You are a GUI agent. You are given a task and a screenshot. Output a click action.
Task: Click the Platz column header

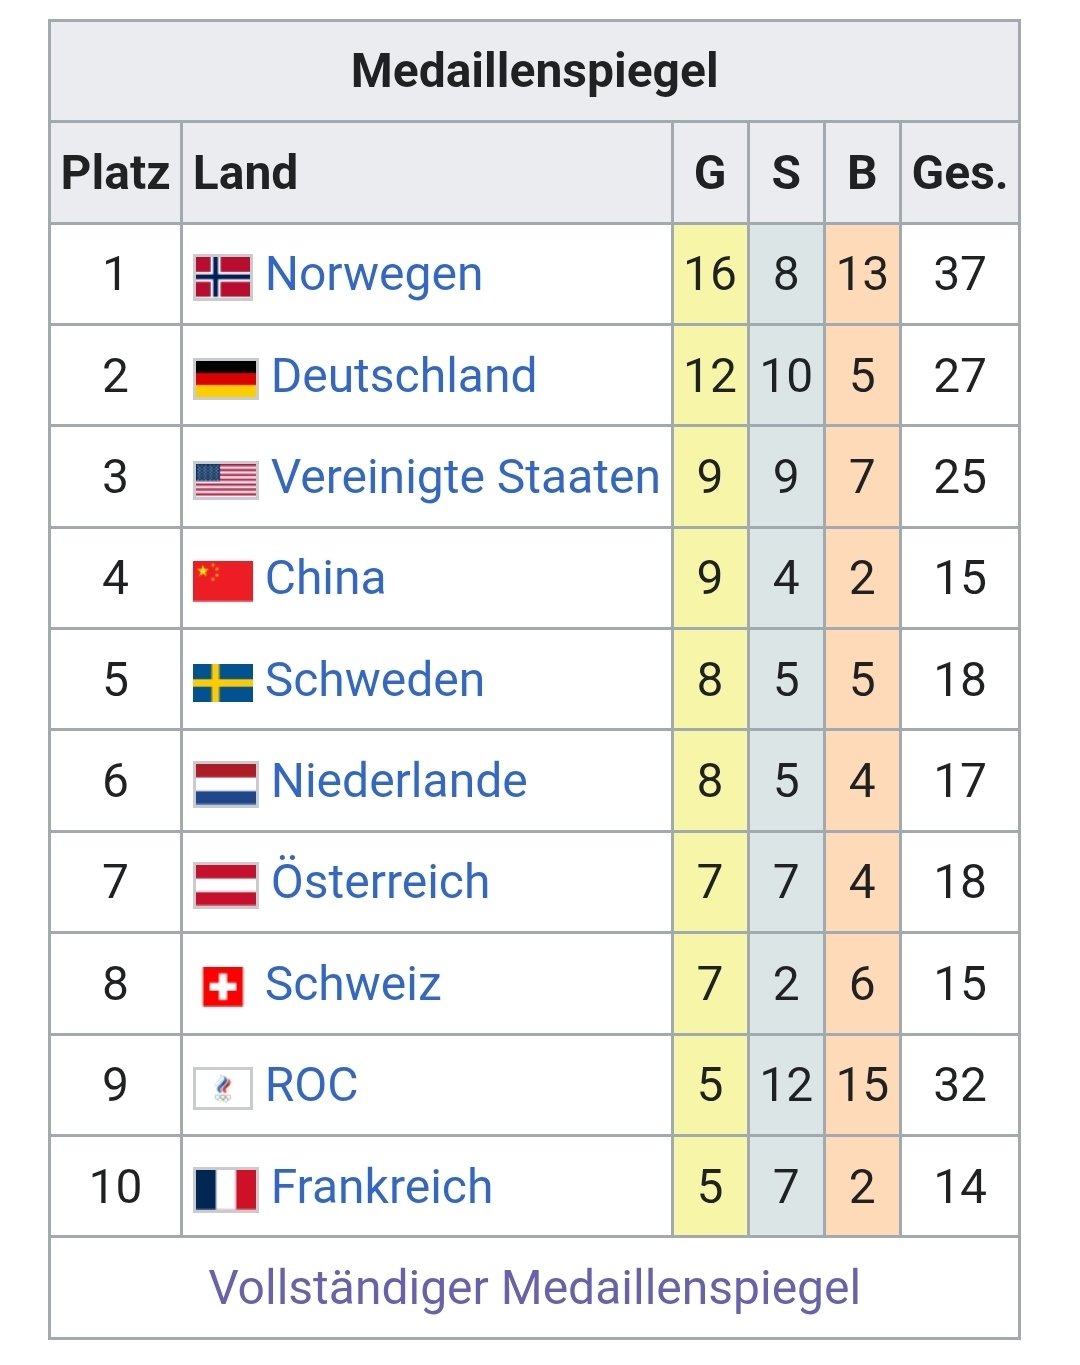pyautogui.click(x=115, y=173)
